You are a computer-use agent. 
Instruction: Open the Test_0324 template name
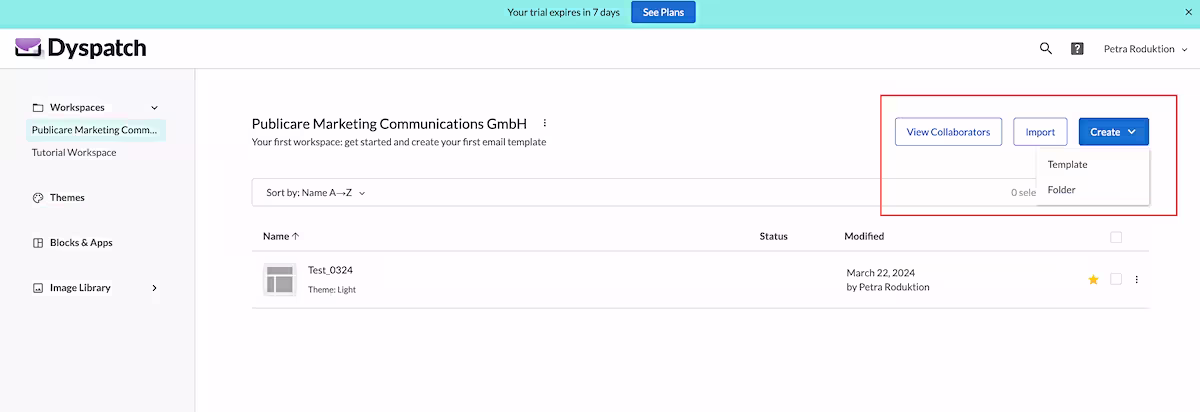click(330, 270)
